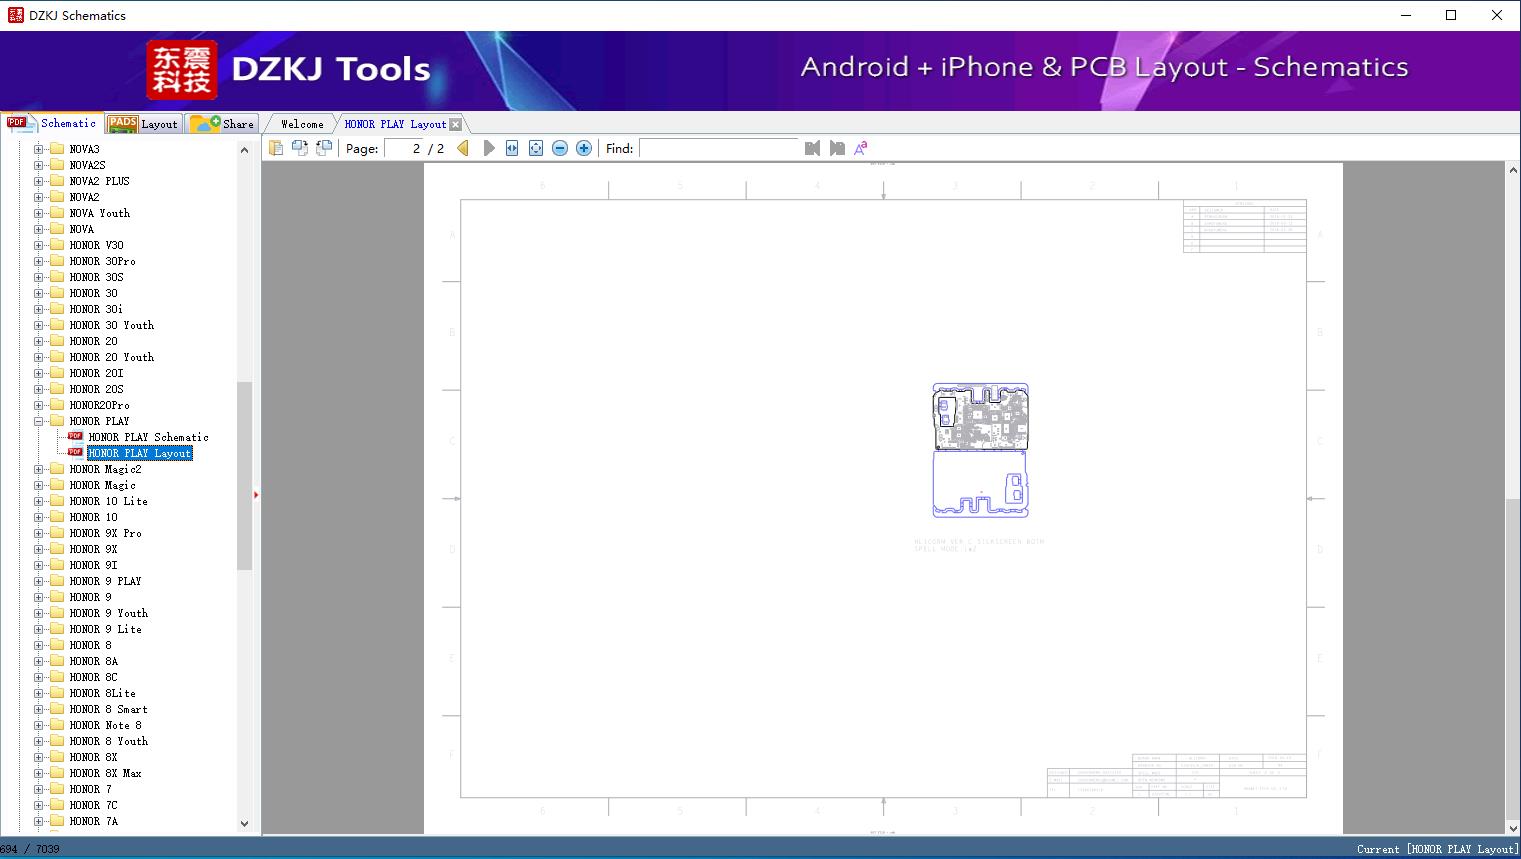The width and height of the screenshot is (1521, 859).
Task: Expand the HONOR 8 Smart tree node
Action: click(38, 709)
